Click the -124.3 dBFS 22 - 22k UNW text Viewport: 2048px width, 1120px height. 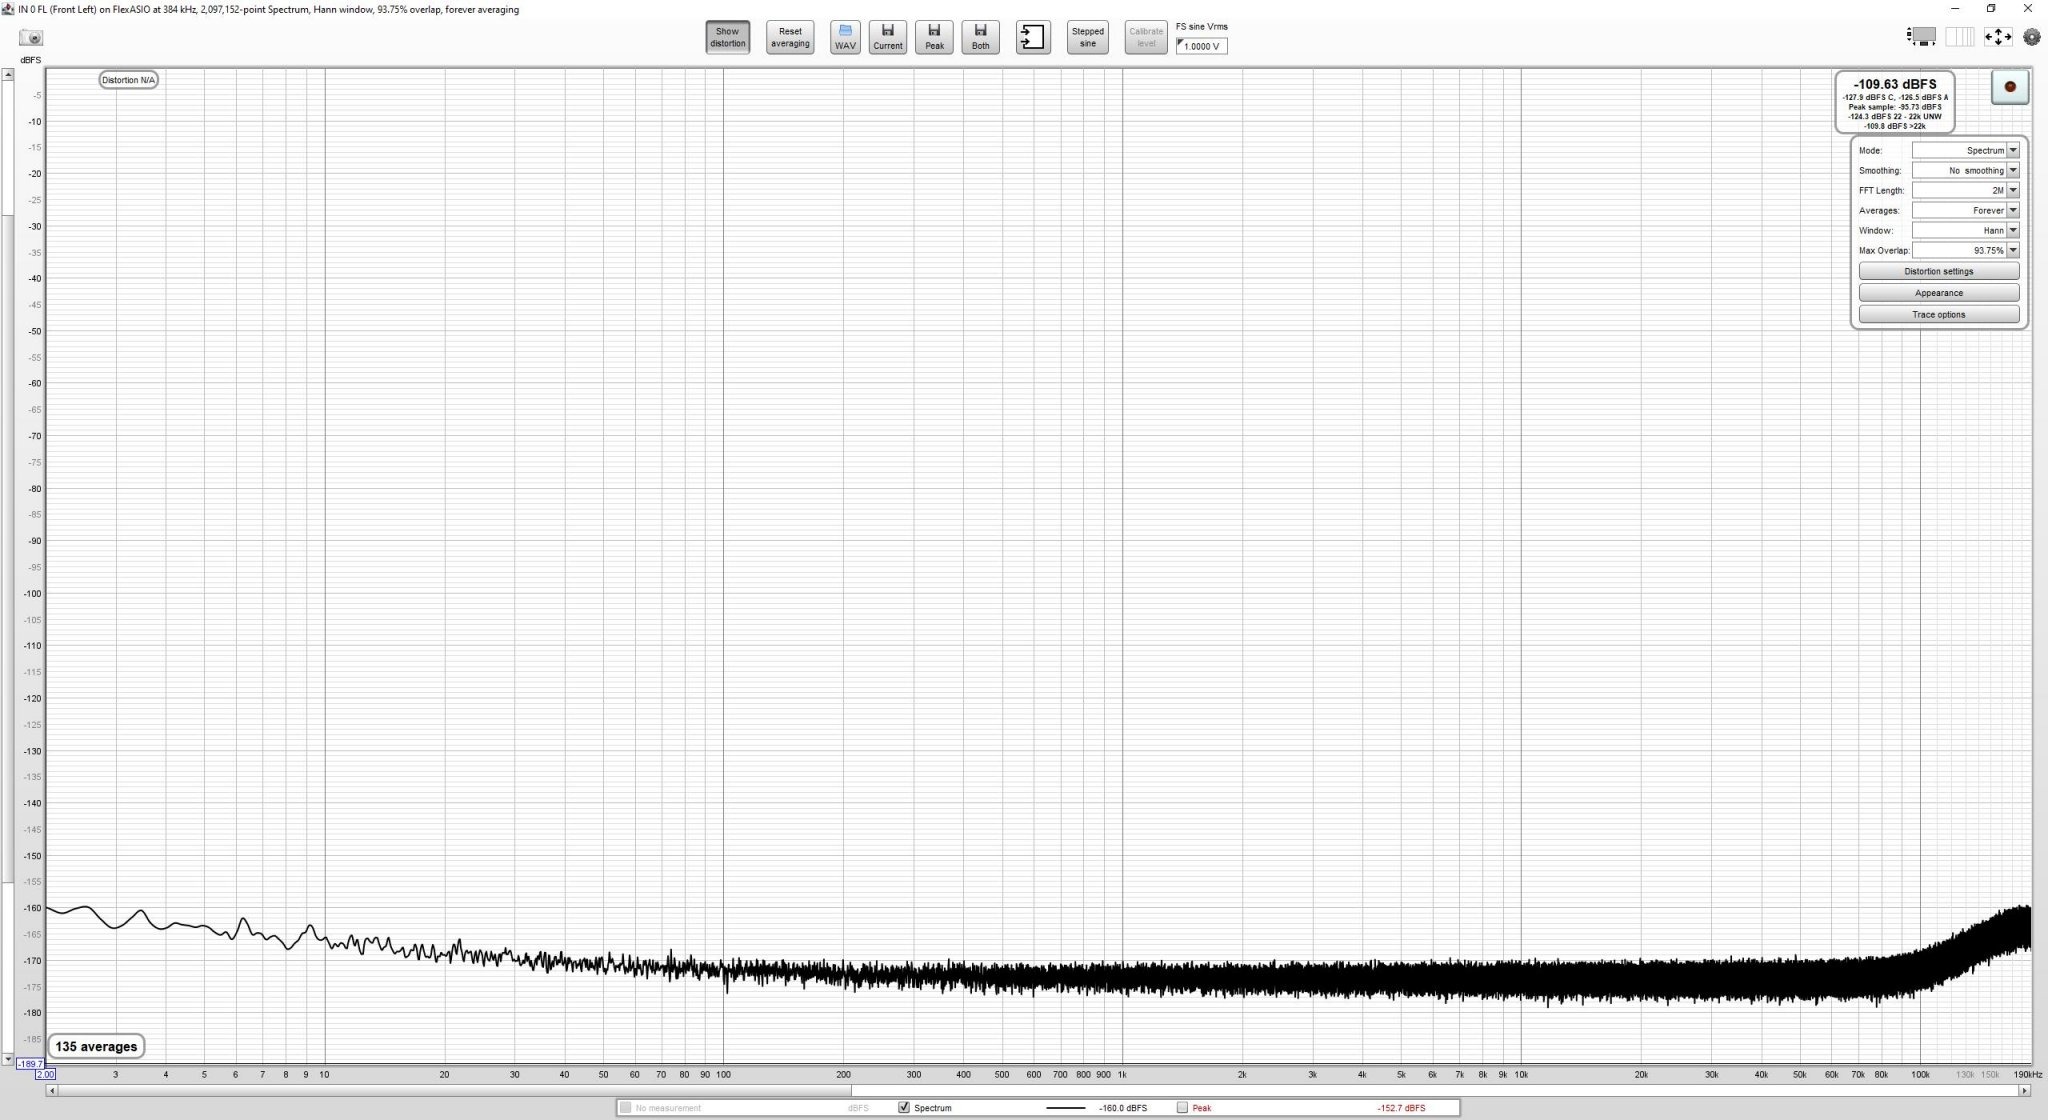1894,116
